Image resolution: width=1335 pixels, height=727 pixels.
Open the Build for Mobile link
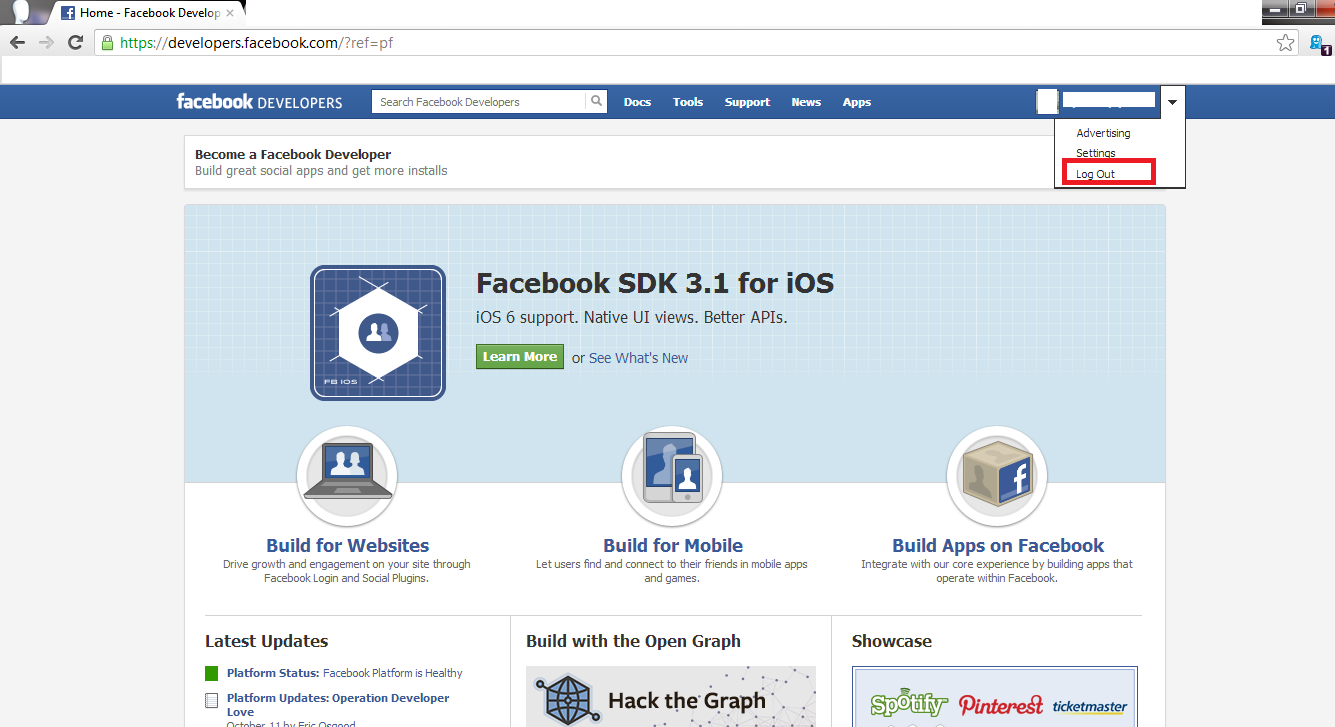(x=673, y=545)
